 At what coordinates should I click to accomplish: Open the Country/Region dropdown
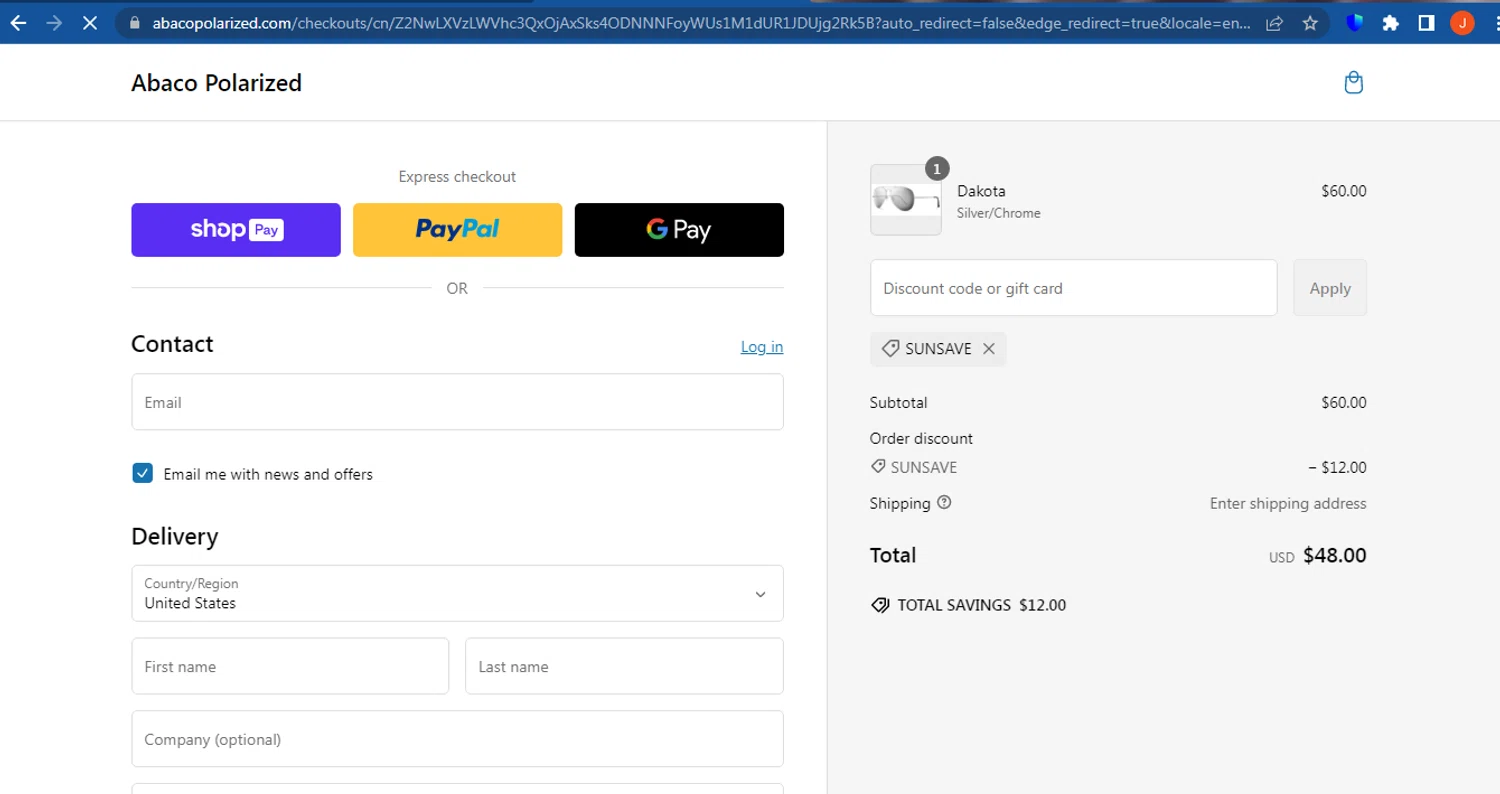point(457,593)
